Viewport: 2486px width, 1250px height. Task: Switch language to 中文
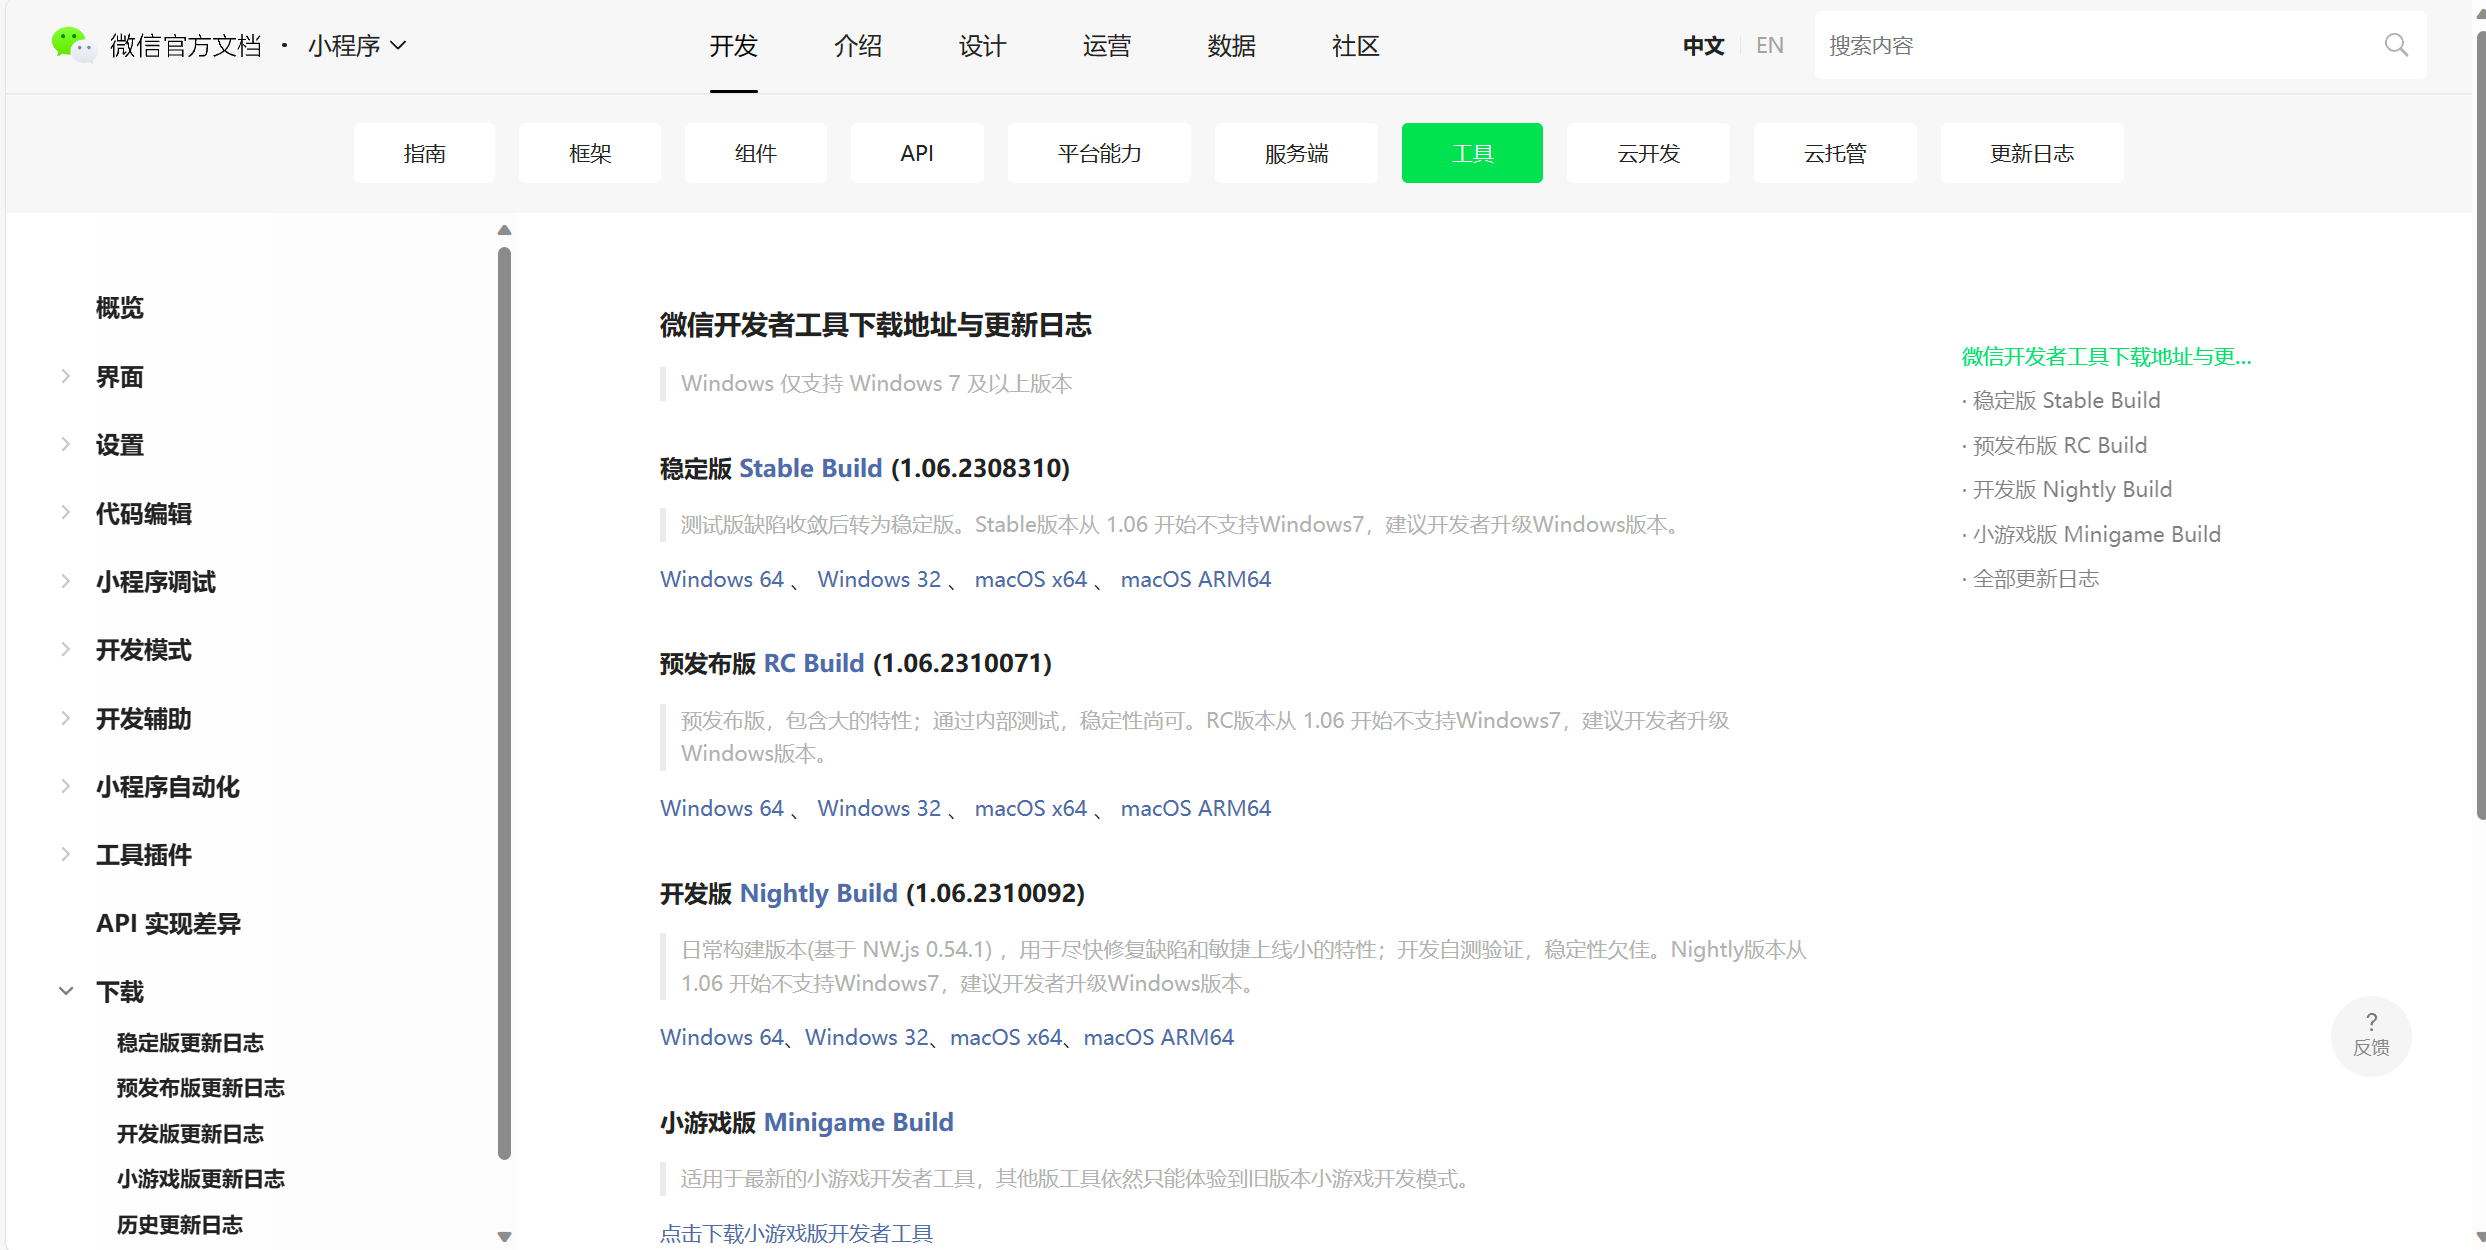[x=1703, y=45]
